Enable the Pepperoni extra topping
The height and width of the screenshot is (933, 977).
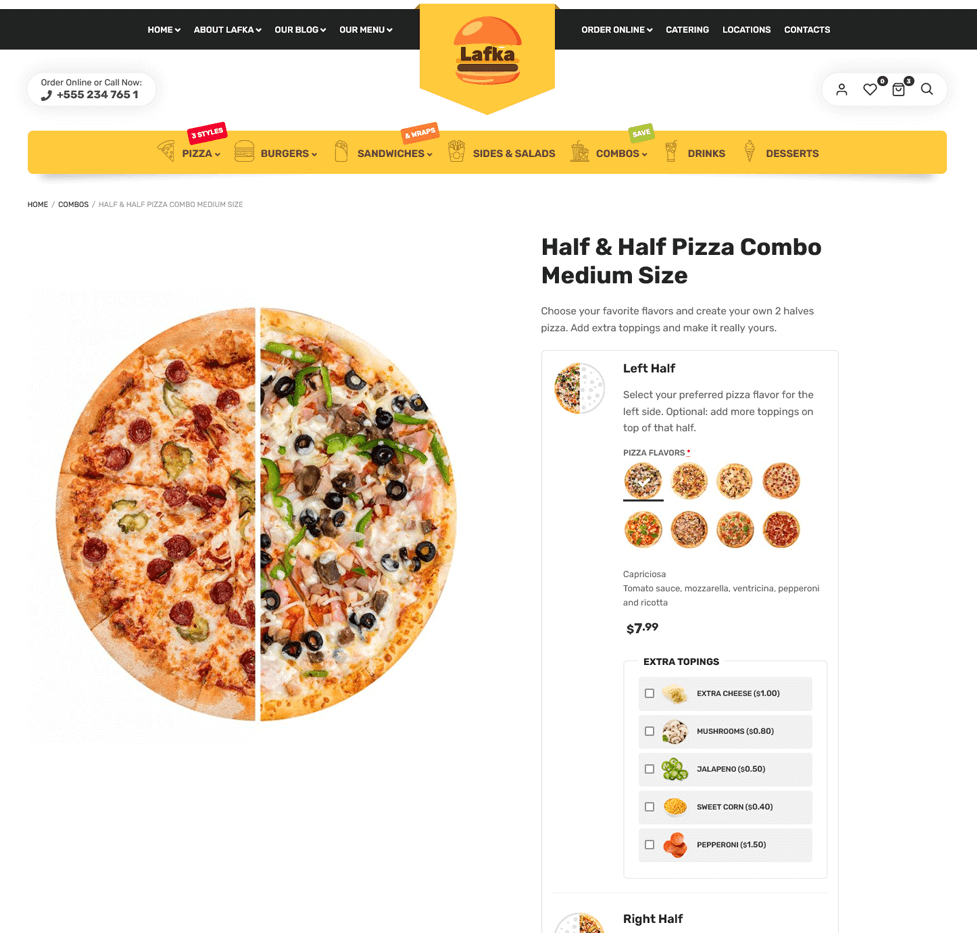coord(649,844)
